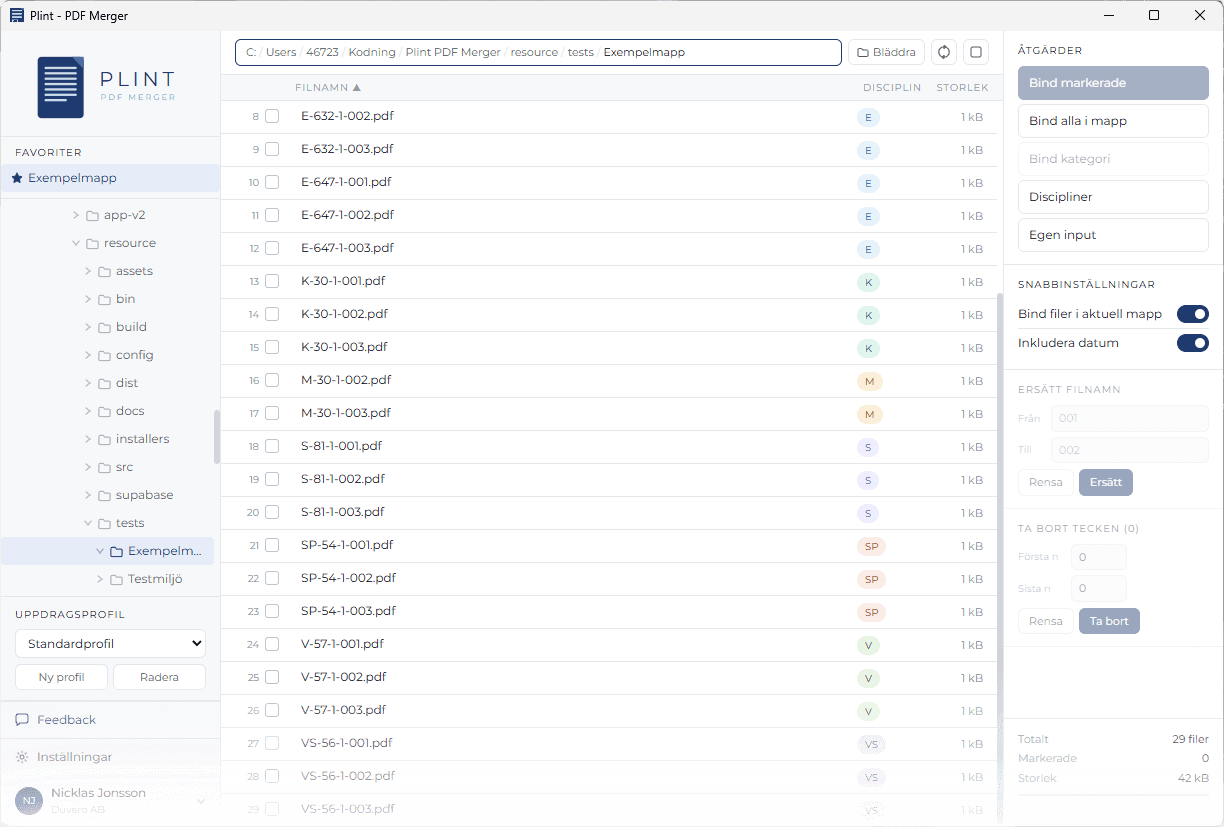Check the box for K-30-1-001.pdf
This screenshot has width=1224, height=827.
[272, 282]
